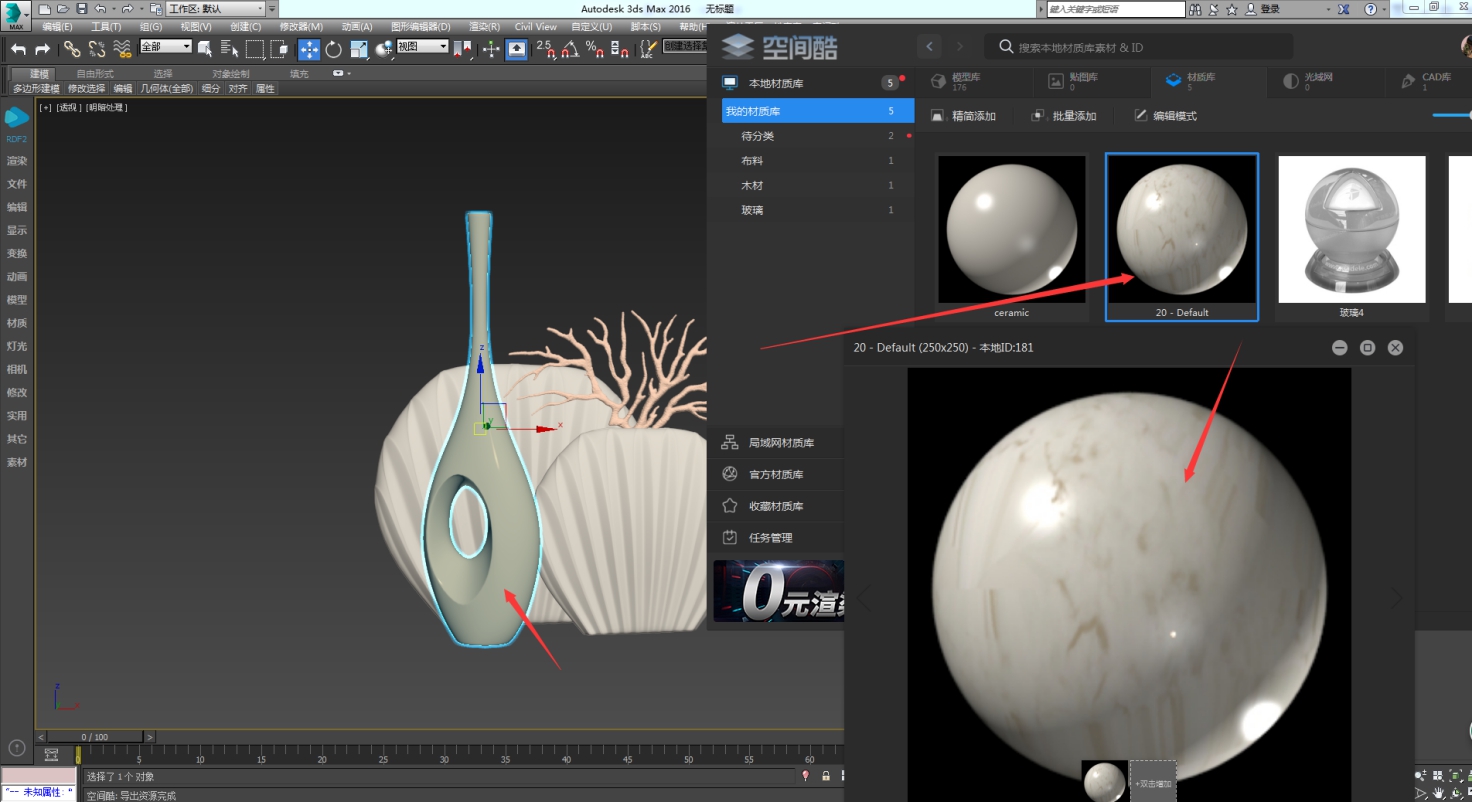
Task: Click Select and Manipulate icon
Action: pyautogui.click(x=491, y=48)
